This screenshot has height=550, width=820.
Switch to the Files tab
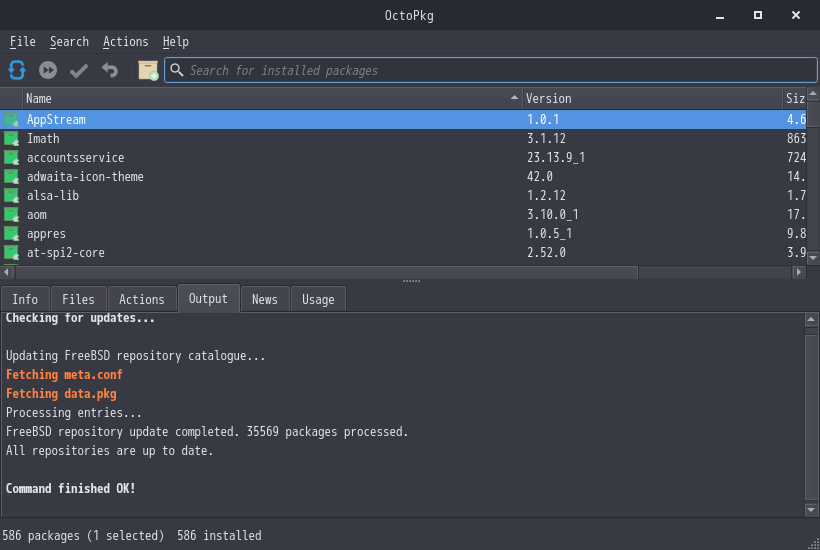tap(78, 299)
